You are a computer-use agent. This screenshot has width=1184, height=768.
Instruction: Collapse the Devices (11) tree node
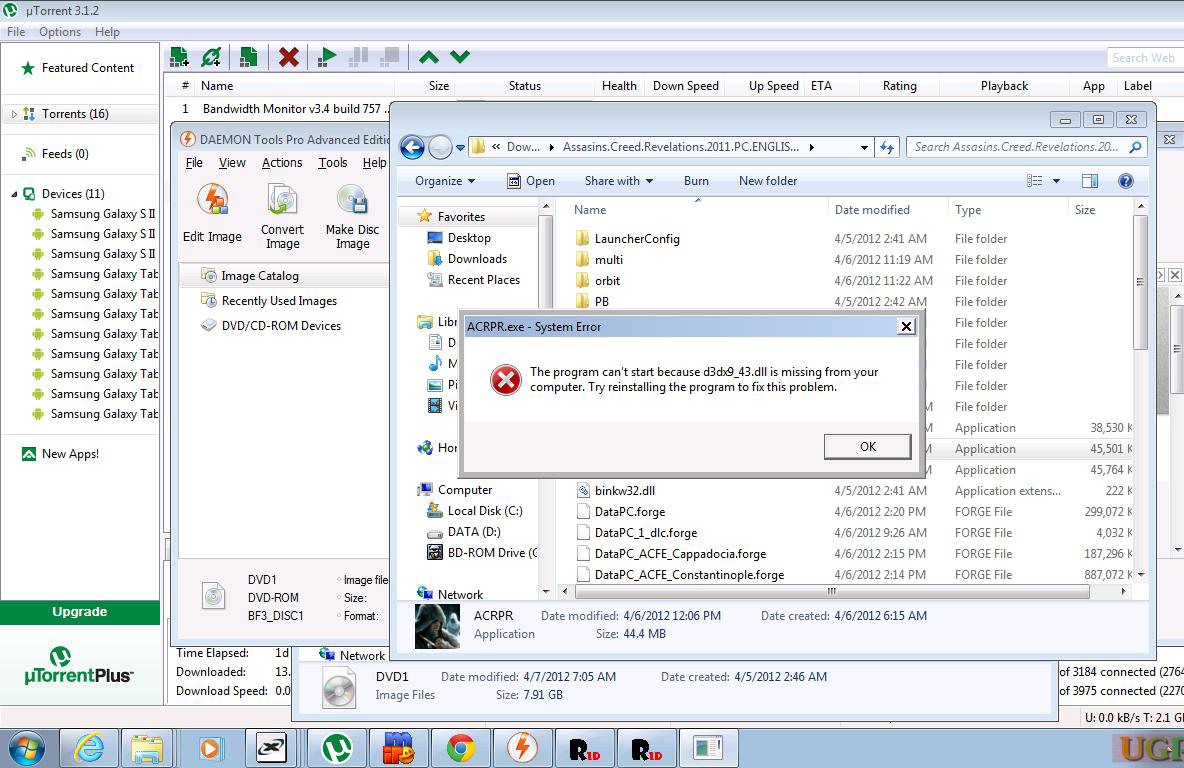click(14, 194)
